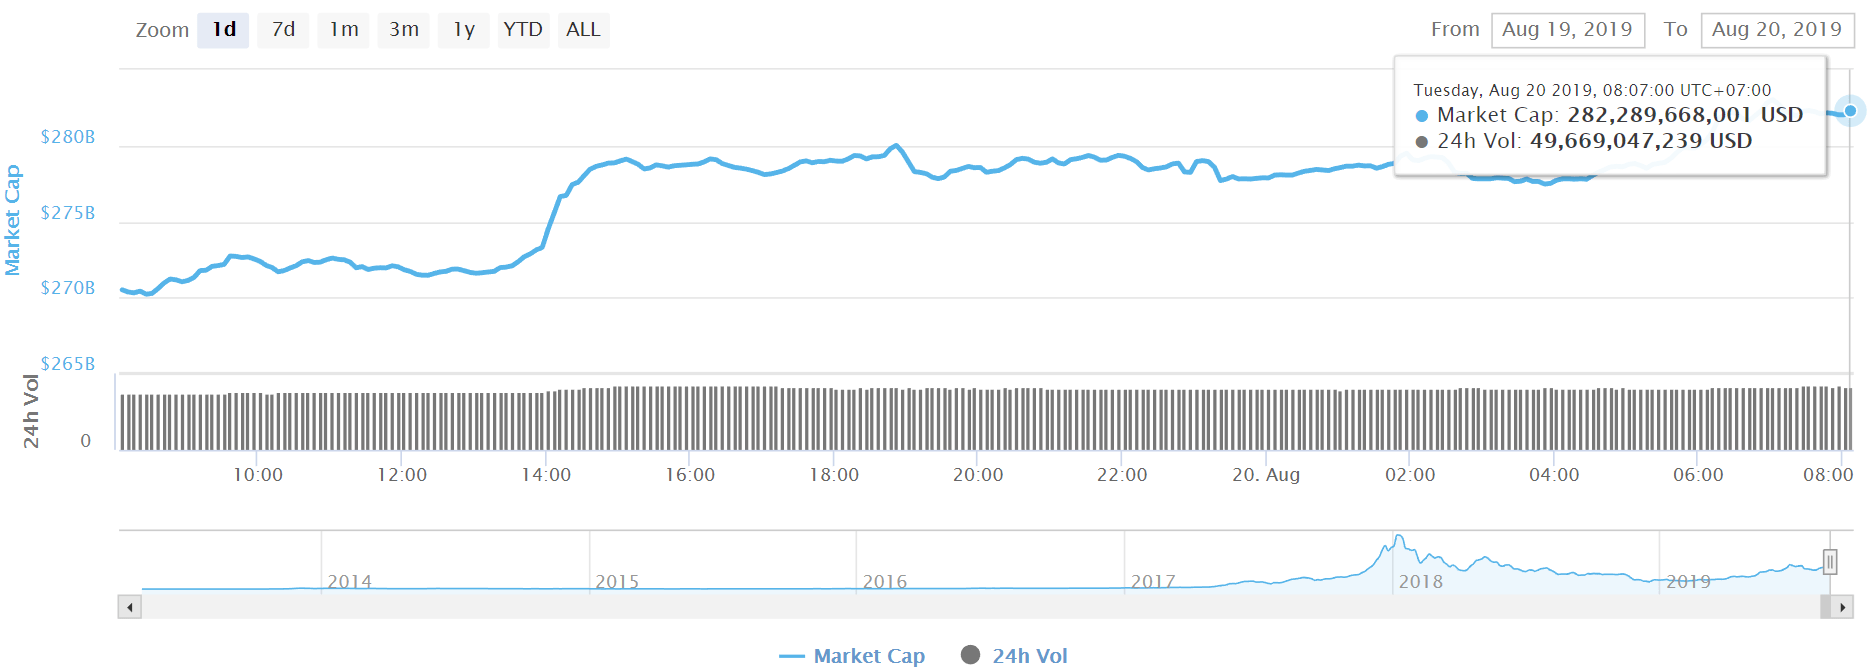Toggle 24h Vol series in legend

(1014, 656)
